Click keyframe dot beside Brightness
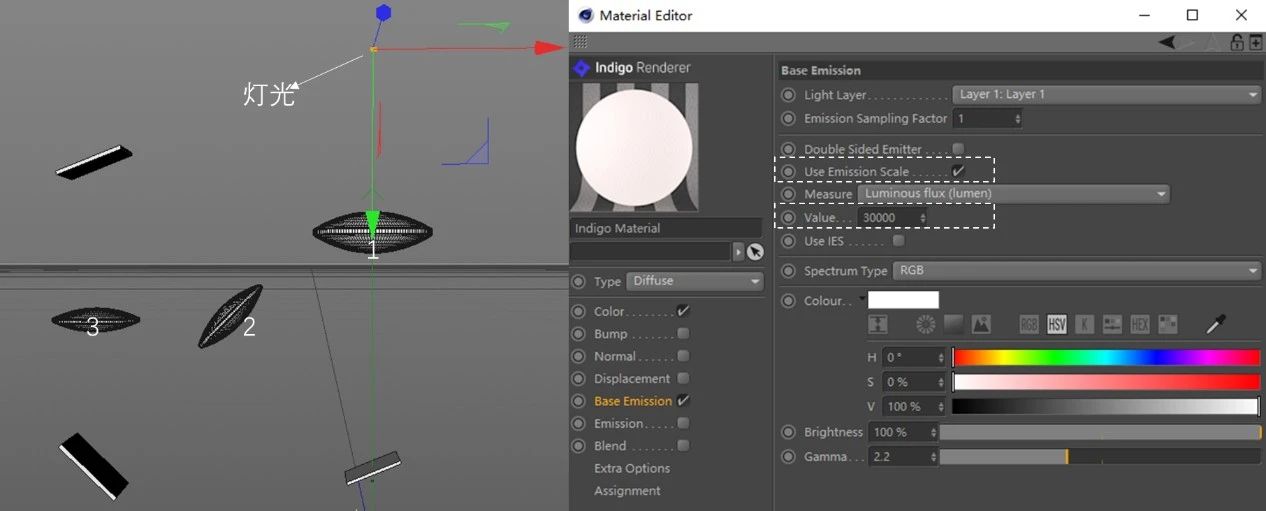This screenshot has width=1266, height=511. point(789,432)
